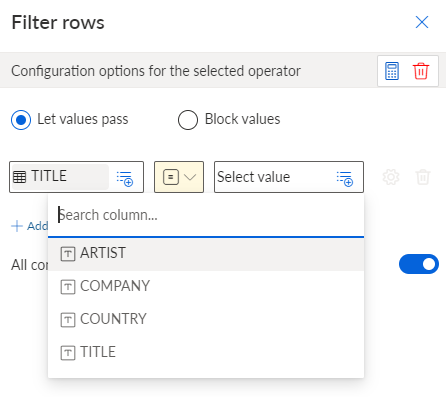Click the table icon in the TITLE field

coord(19,177)
